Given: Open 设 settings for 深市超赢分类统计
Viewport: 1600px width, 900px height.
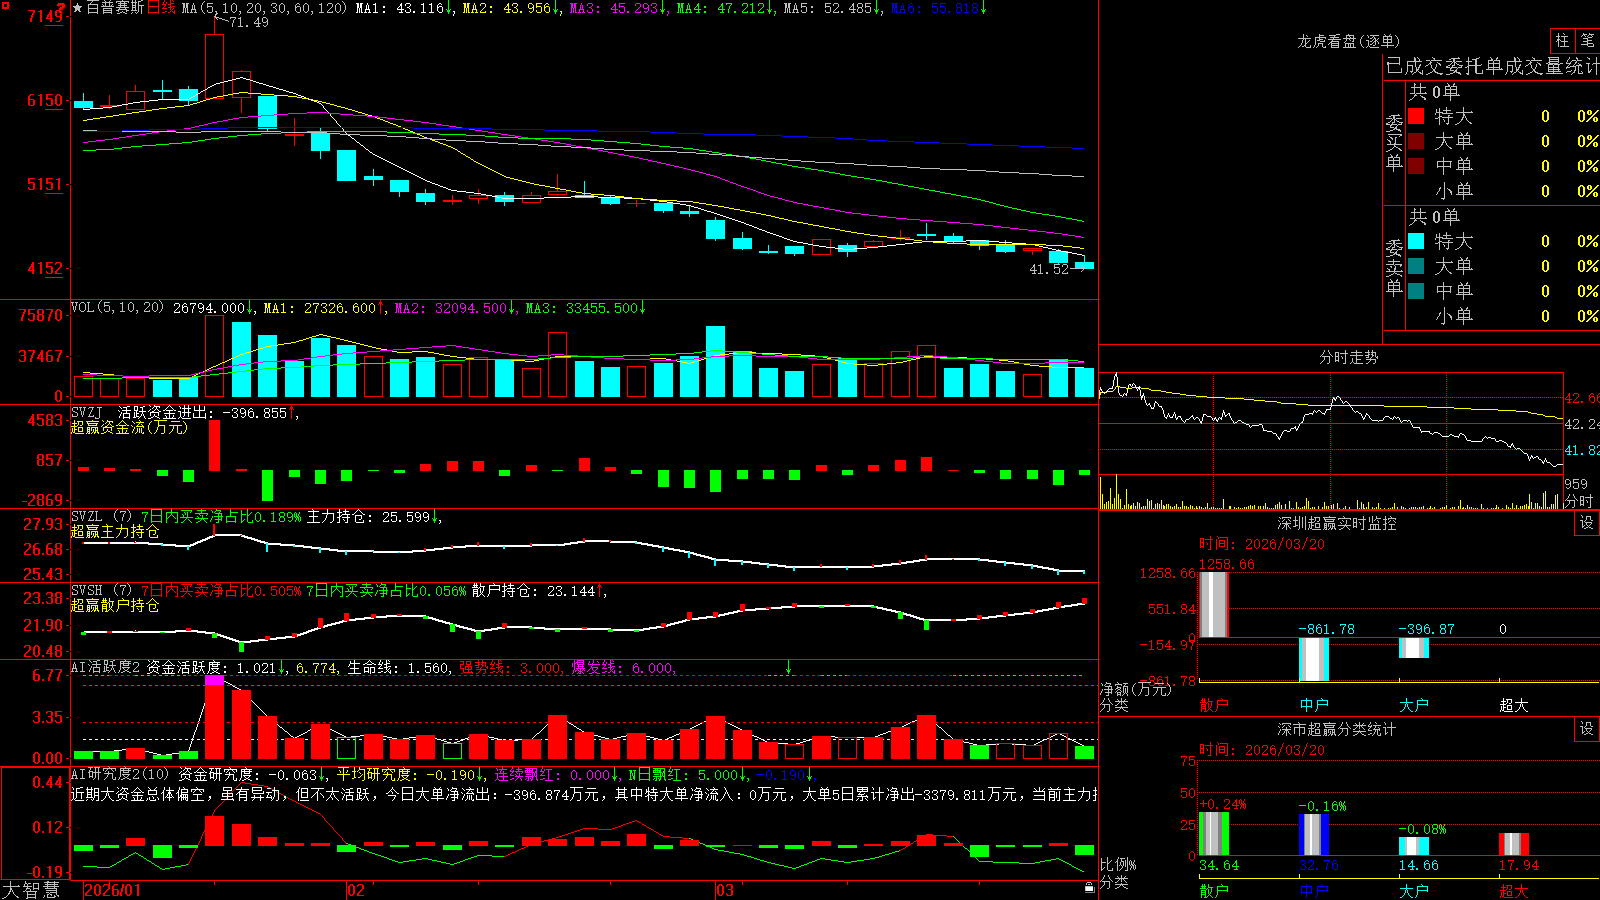Looking at the screenshot, I should pyautogui.click(x=1587, y=729).
